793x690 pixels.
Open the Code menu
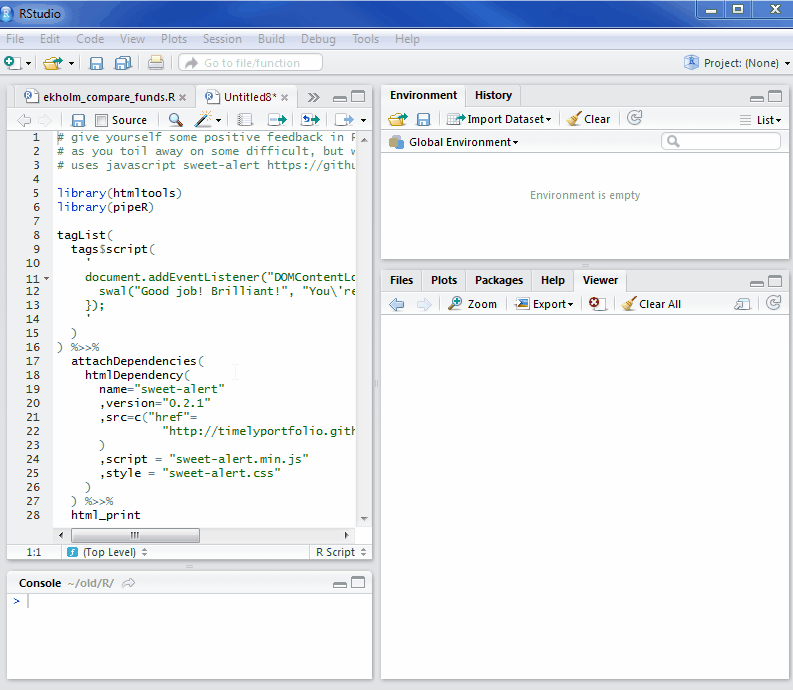90,39
